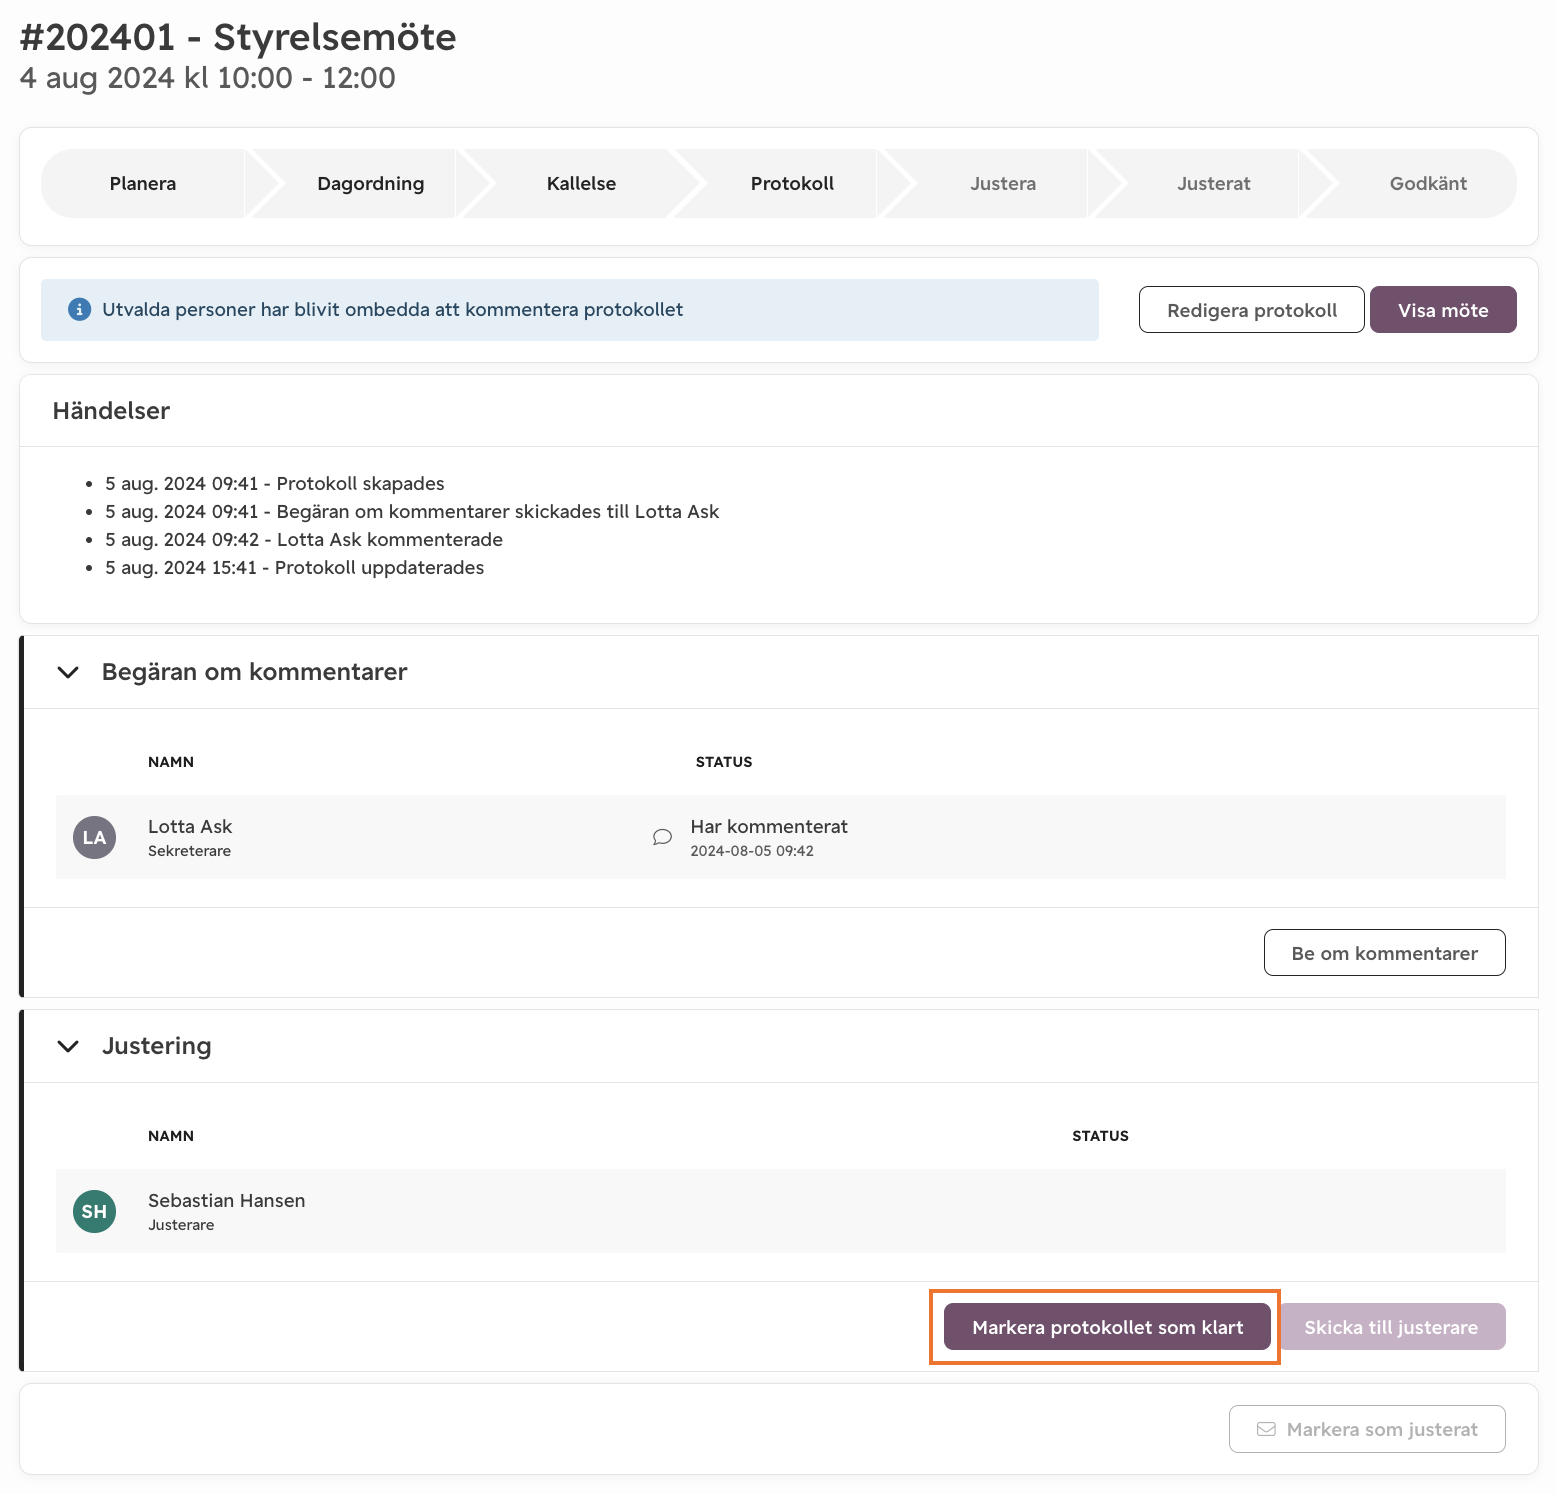Switch to the Kallelse step
This screenshot has height=1494, width=1556.
tap(581, 183)
